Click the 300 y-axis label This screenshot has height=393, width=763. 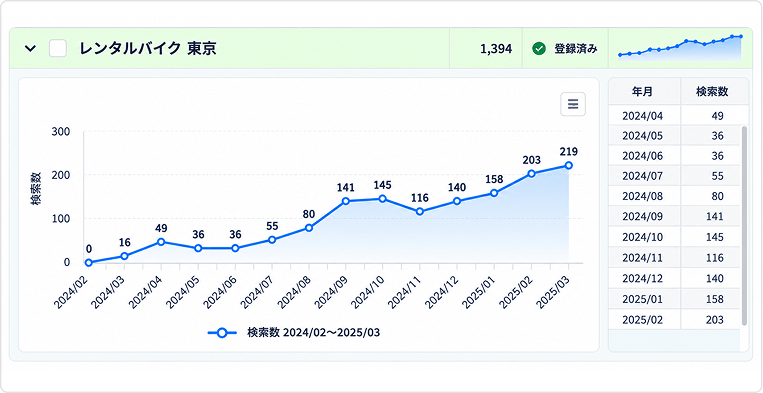tap(61, 131)
